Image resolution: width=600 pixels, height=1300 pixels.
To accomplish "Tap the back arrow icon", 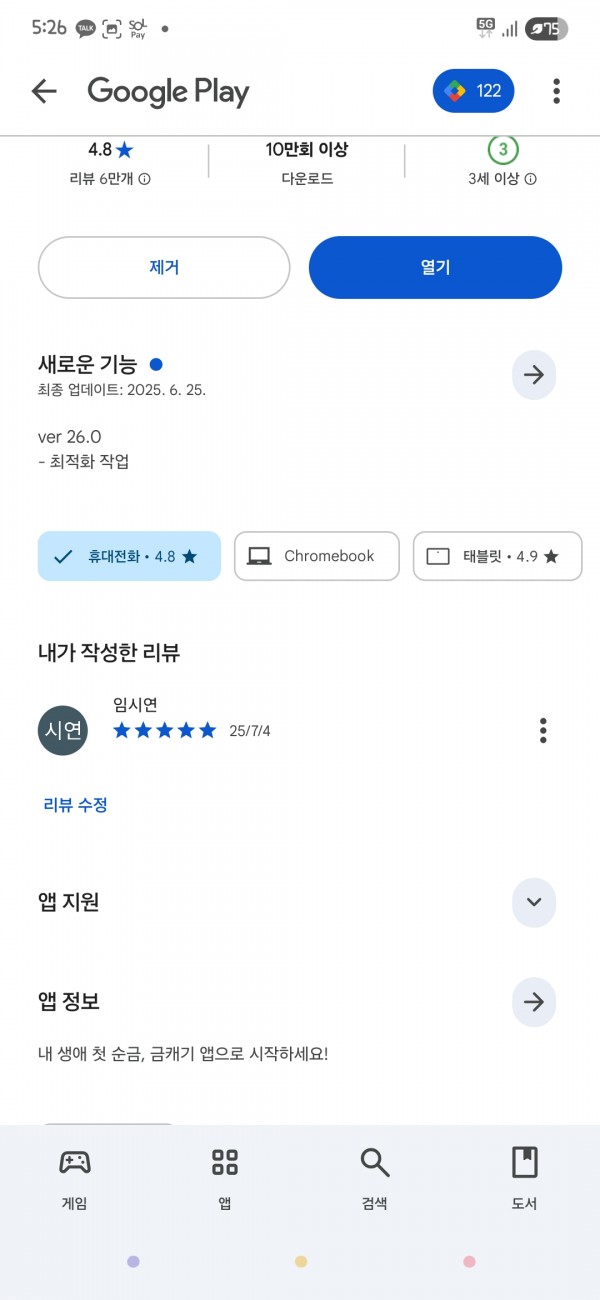I will [x=44, y=91].
